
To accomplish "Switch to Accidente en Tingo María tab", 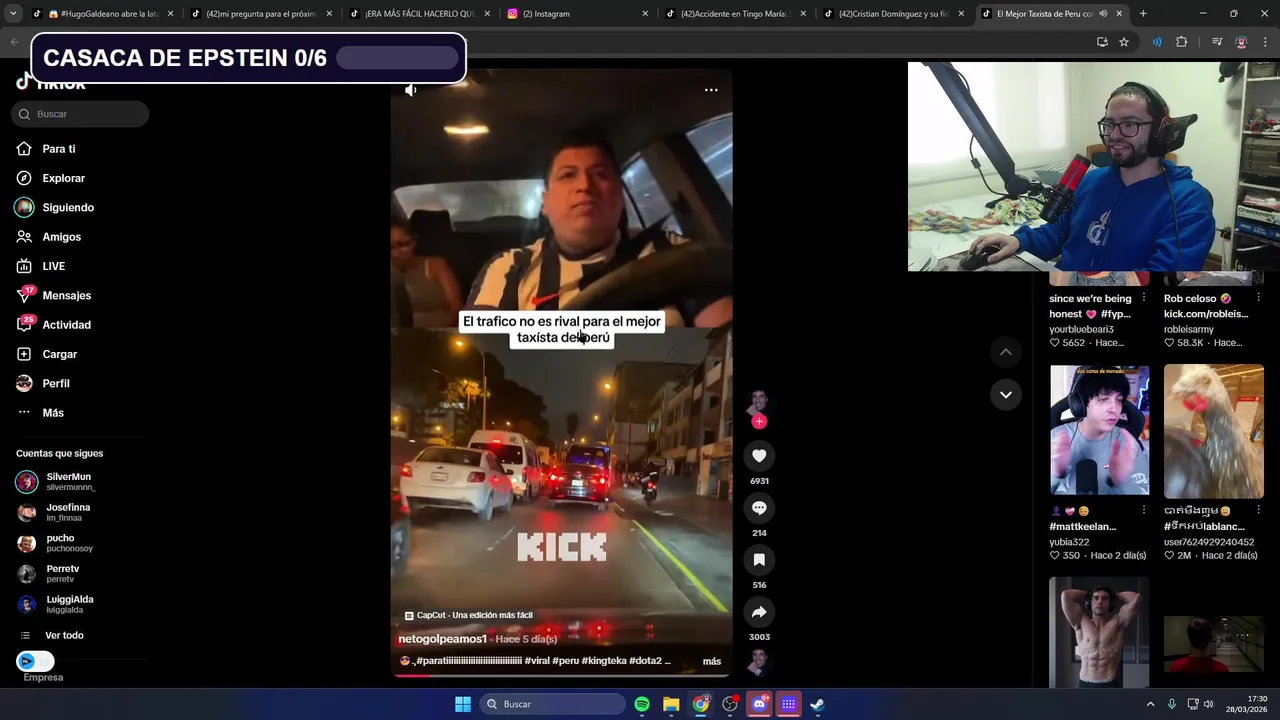I will [x=734, y=14].
